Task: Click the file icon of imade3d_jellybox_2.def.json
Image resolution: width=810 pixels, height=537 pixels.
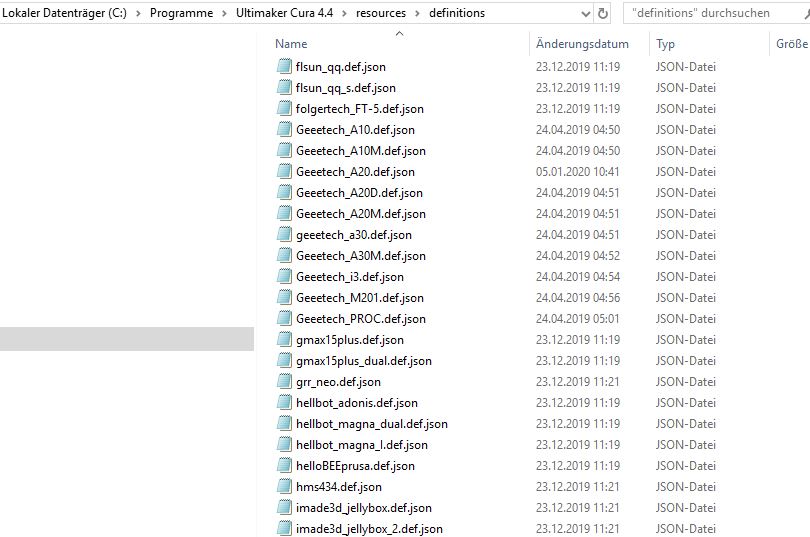Action: (284, 528)
